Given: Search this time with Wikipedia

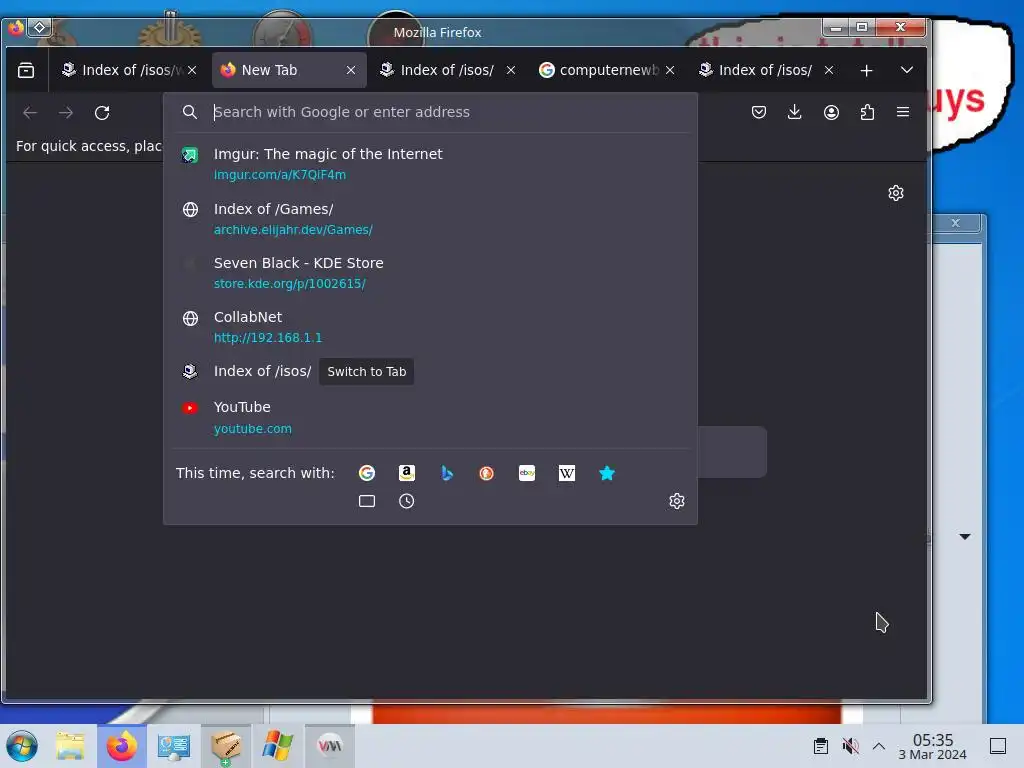Looking at the screenshot, I should [567, 473].
